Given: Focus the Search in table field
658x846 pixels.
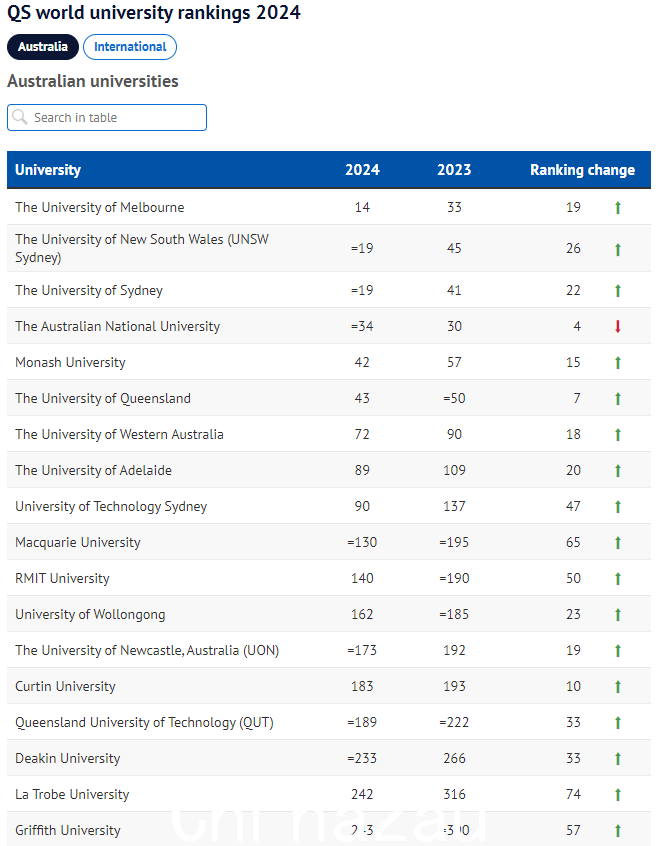Looking at the screenshot, I should (107, 118).
